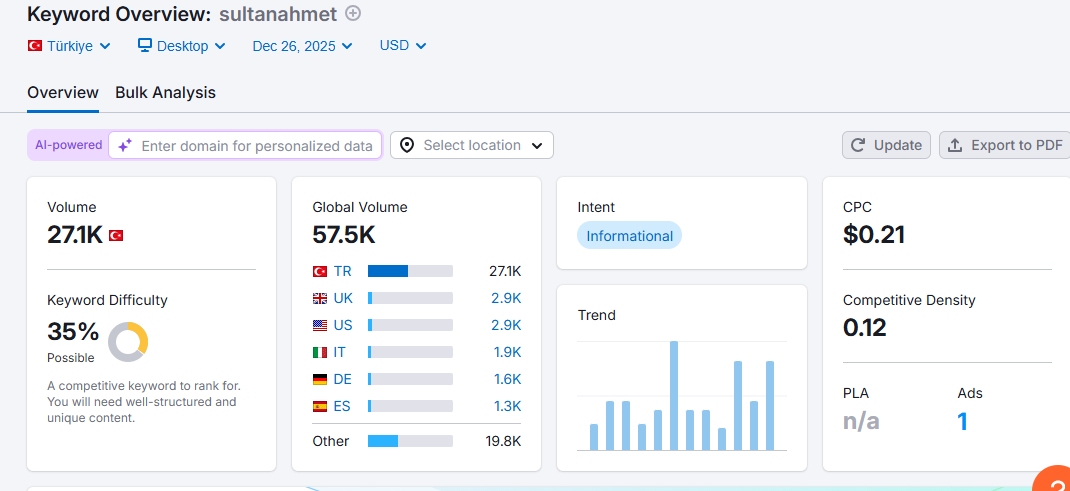This screenshot has width=1070, height=491.
Task: Open the US 2.9K volume link
Action: click(x=506, y=325)
